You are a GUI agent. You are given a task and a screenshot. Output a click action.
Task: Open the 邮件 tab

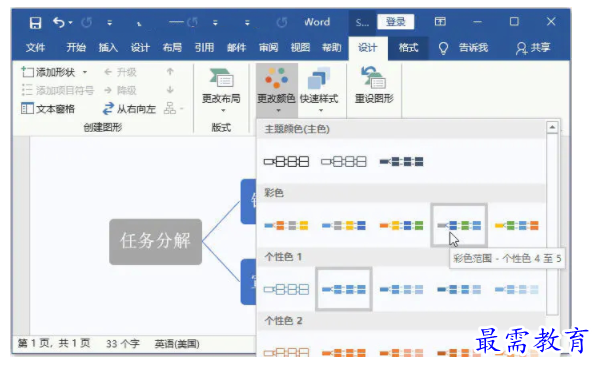pyautogui.click(x=236, y=48)
